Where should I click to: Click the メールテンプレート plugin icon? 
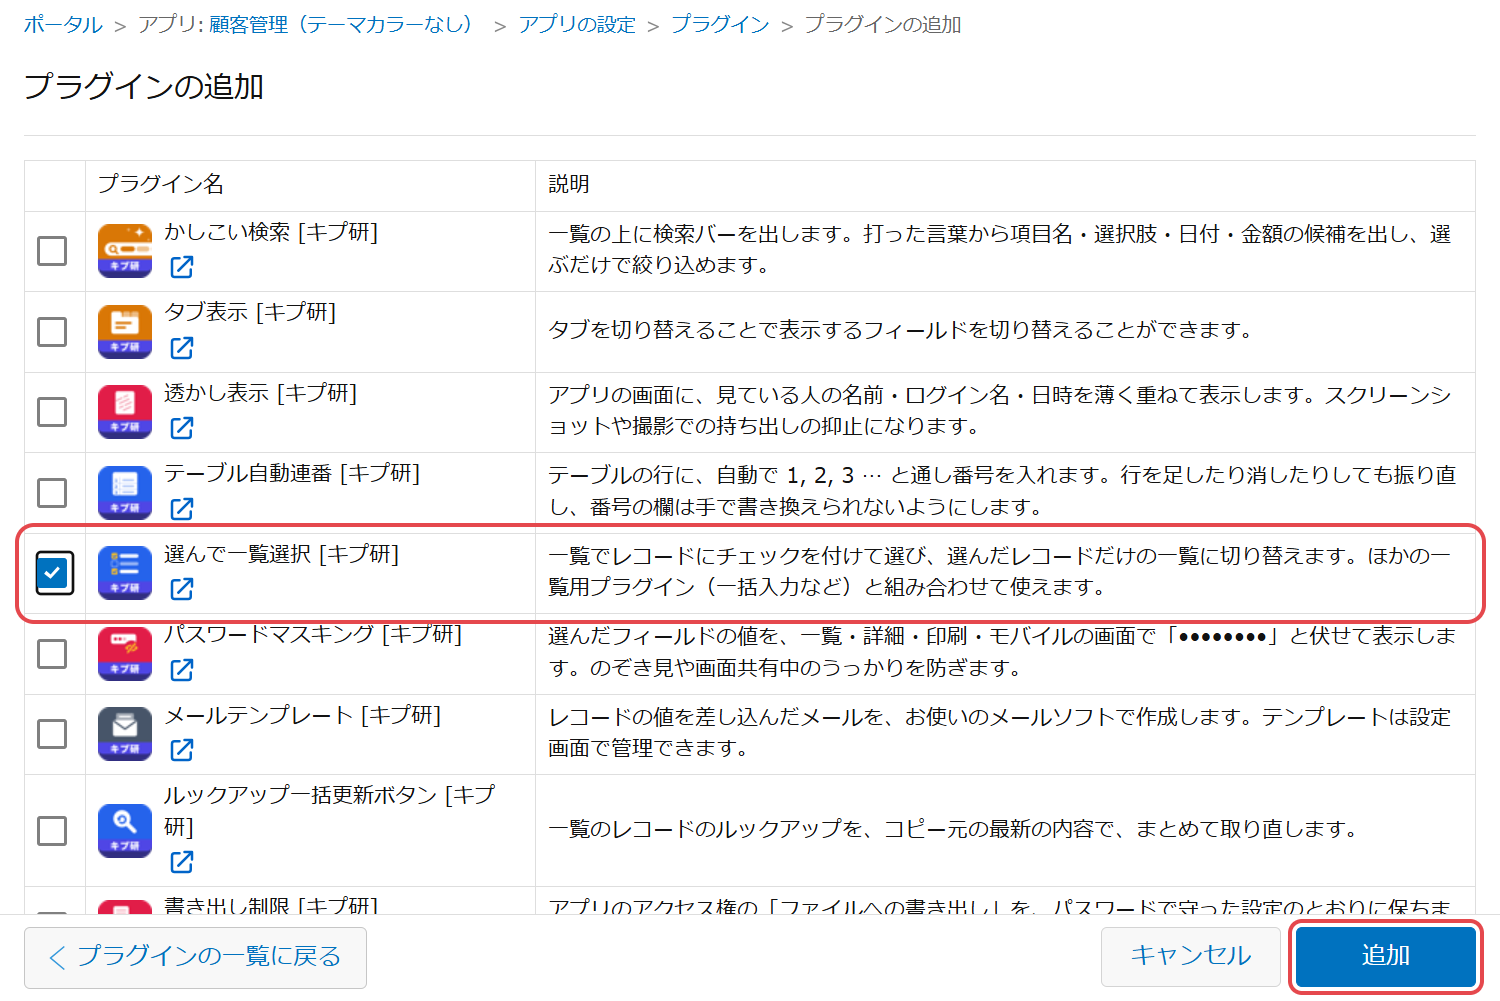point(125,734)
